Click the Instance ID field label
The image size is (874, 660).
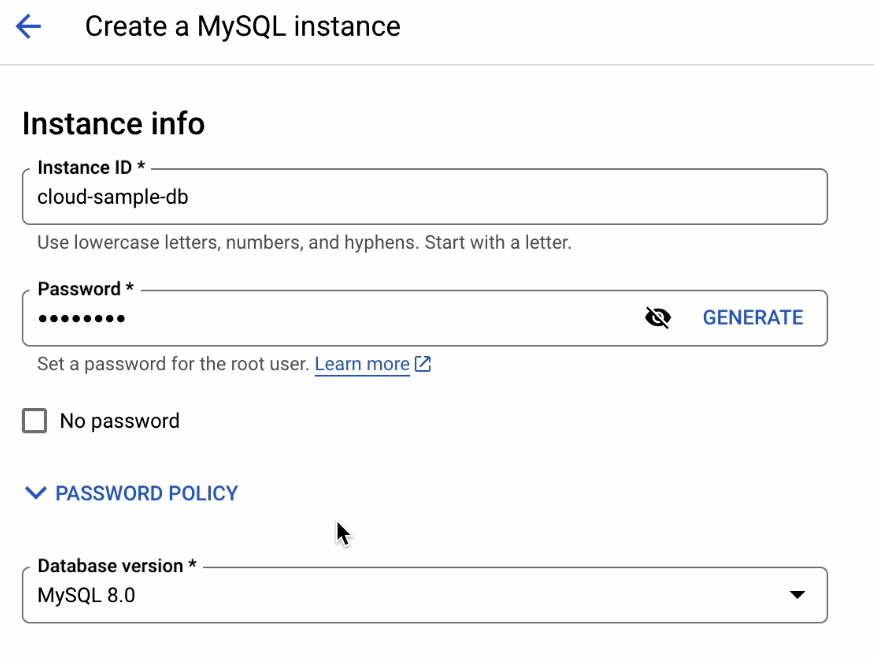[91, 168]
